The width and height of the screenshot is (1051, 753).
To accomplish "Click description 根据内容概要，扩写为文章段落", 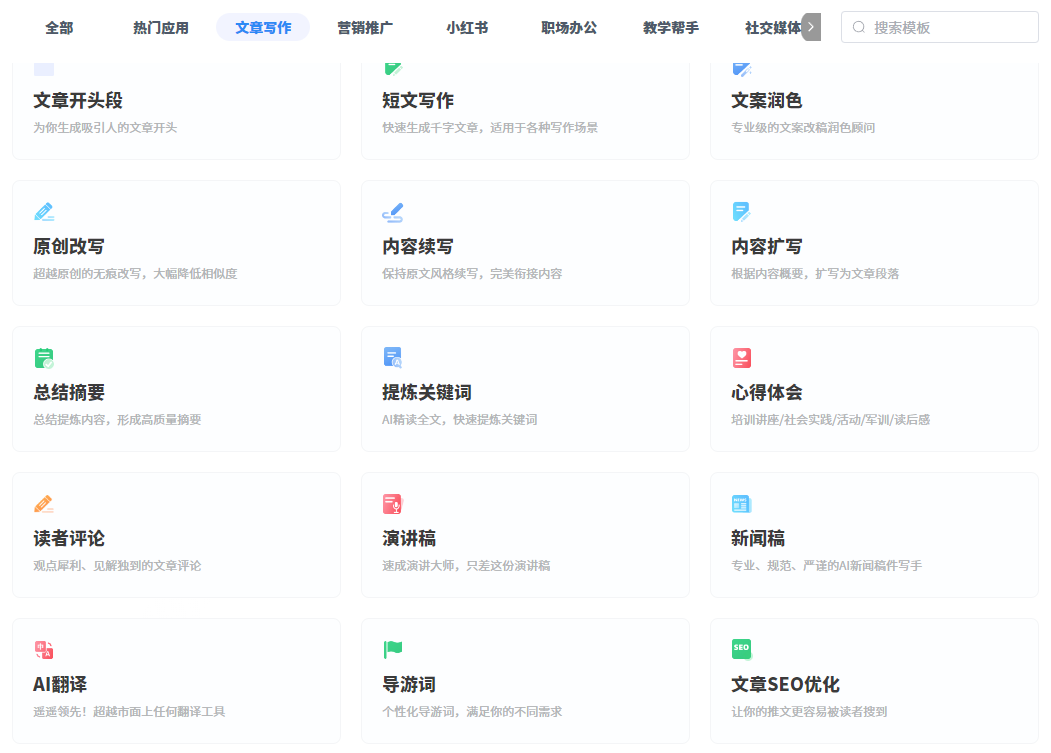I will [815, 274].
